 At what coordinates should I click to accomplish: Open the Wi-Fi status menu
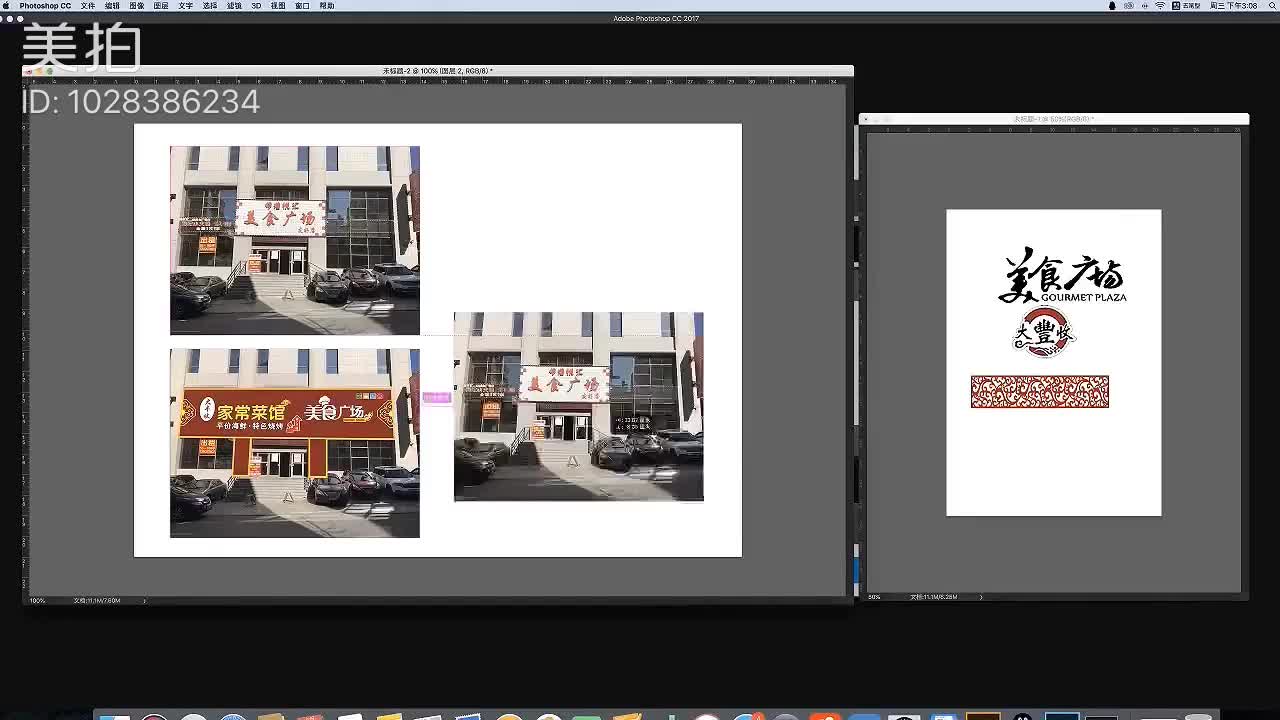pyautogui.click(x=1160, y=6)
